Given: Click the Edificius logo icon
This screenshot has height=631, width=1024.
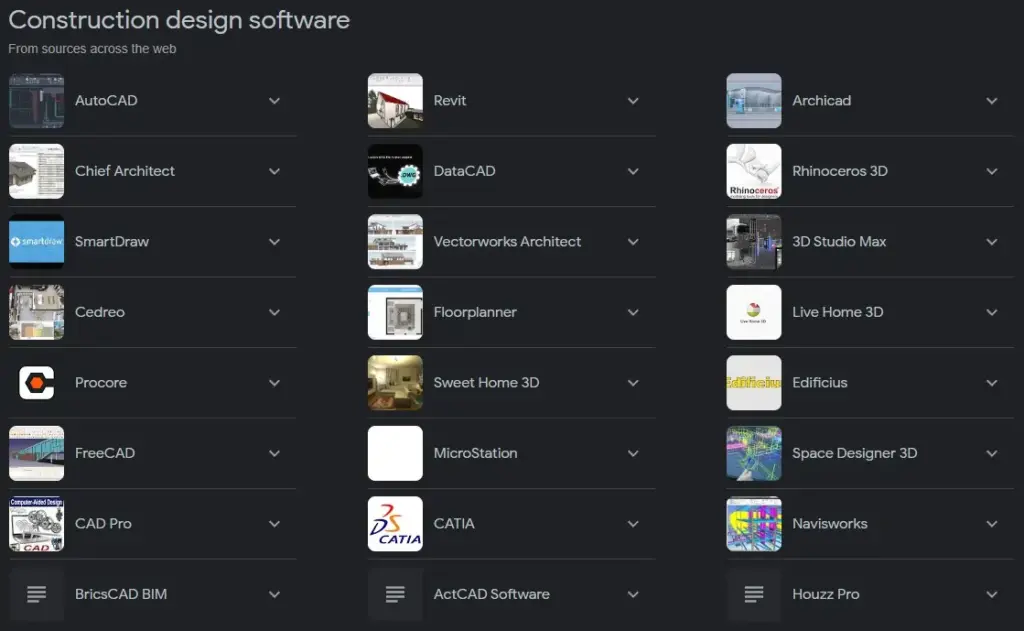Looking at the screenshot, I should tap(753, 383).
